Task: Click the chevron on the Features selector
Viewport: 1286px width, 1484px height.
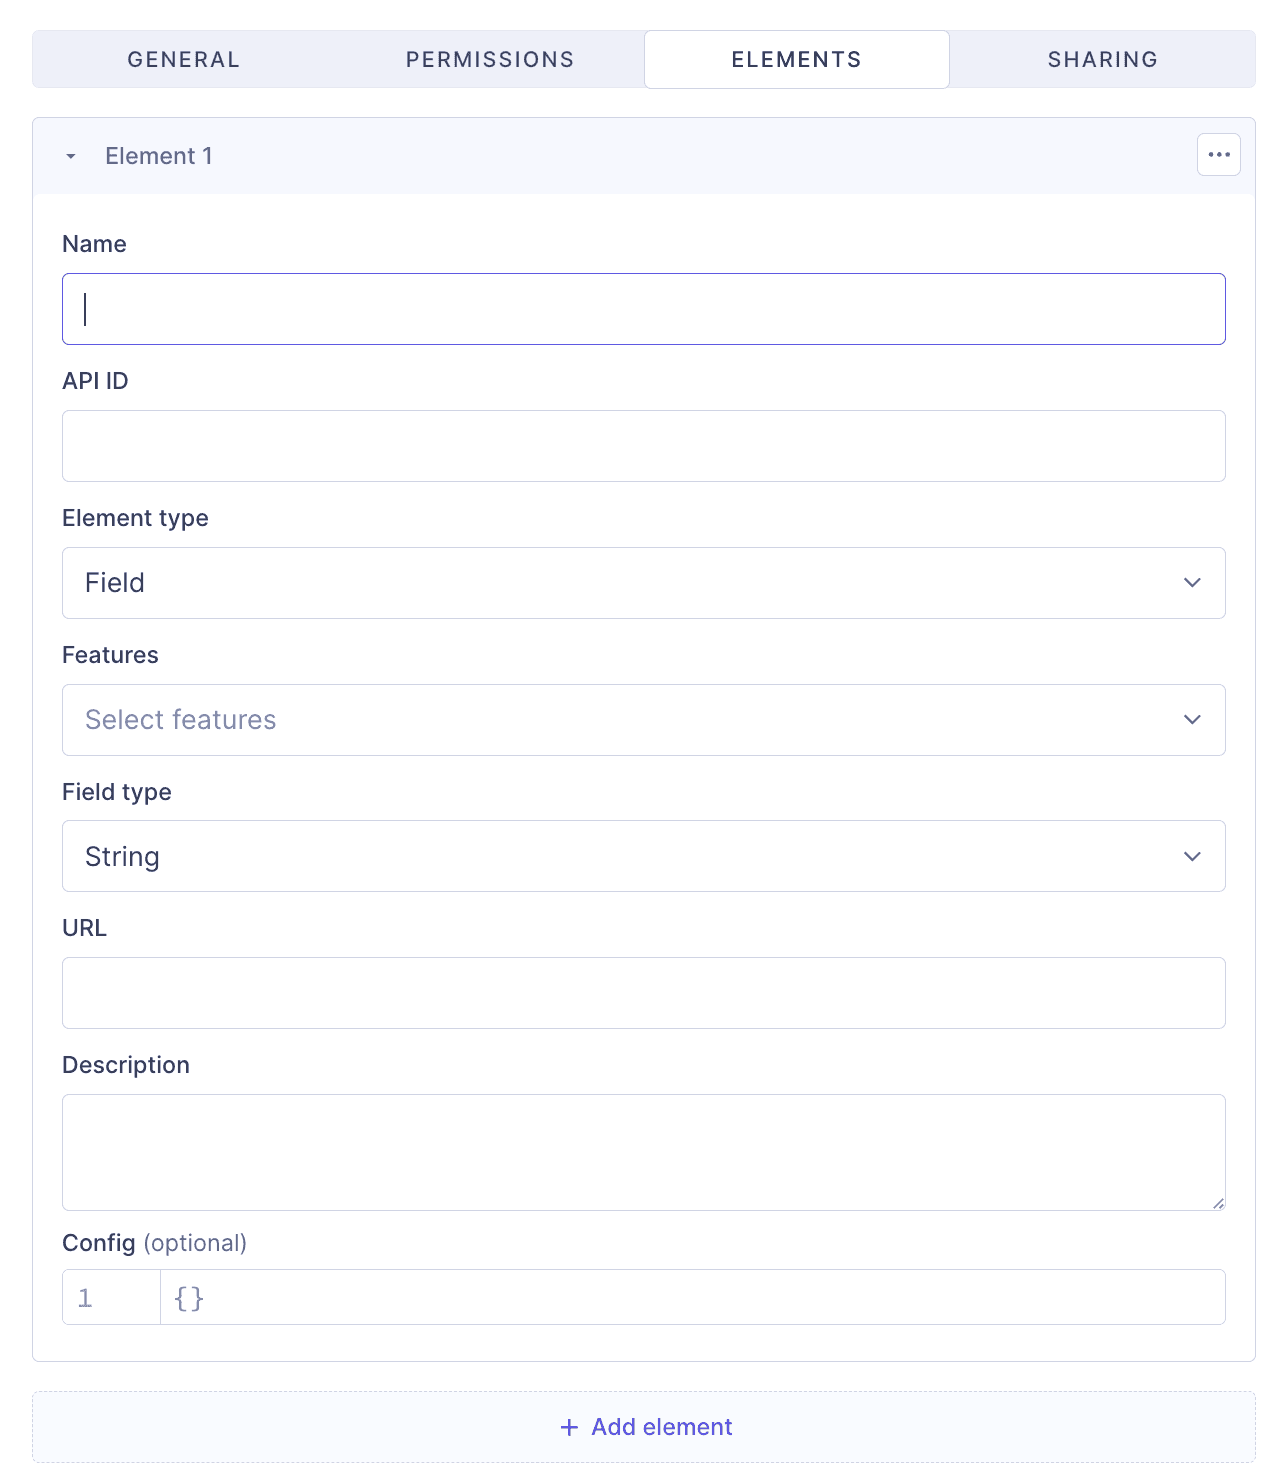Action: pos(1191,719)
